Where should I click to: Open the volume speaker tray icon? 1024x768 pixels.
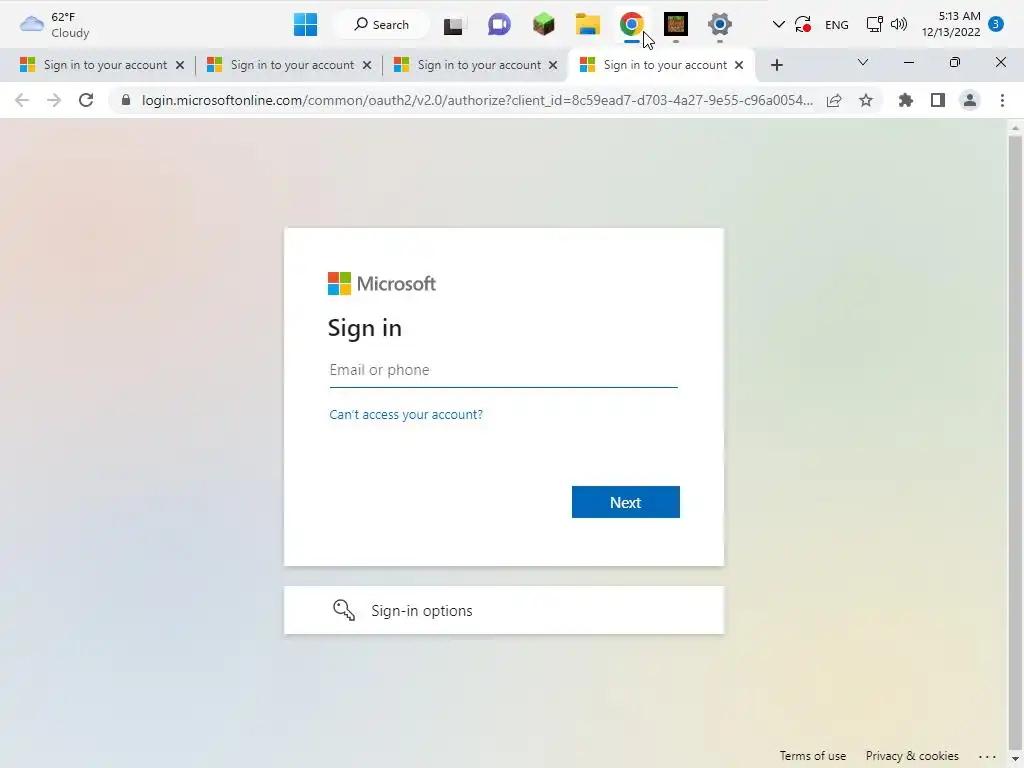coord(899,25)
